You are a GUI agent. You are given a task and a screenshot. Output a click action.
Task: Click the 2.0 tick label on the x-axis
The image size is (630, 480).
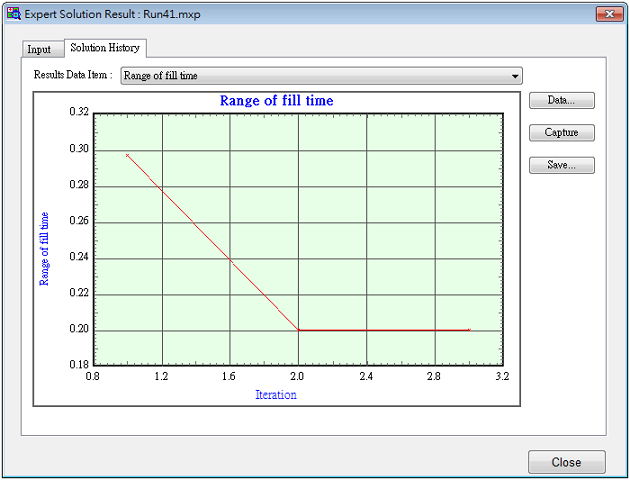click(x=298, y=378)
